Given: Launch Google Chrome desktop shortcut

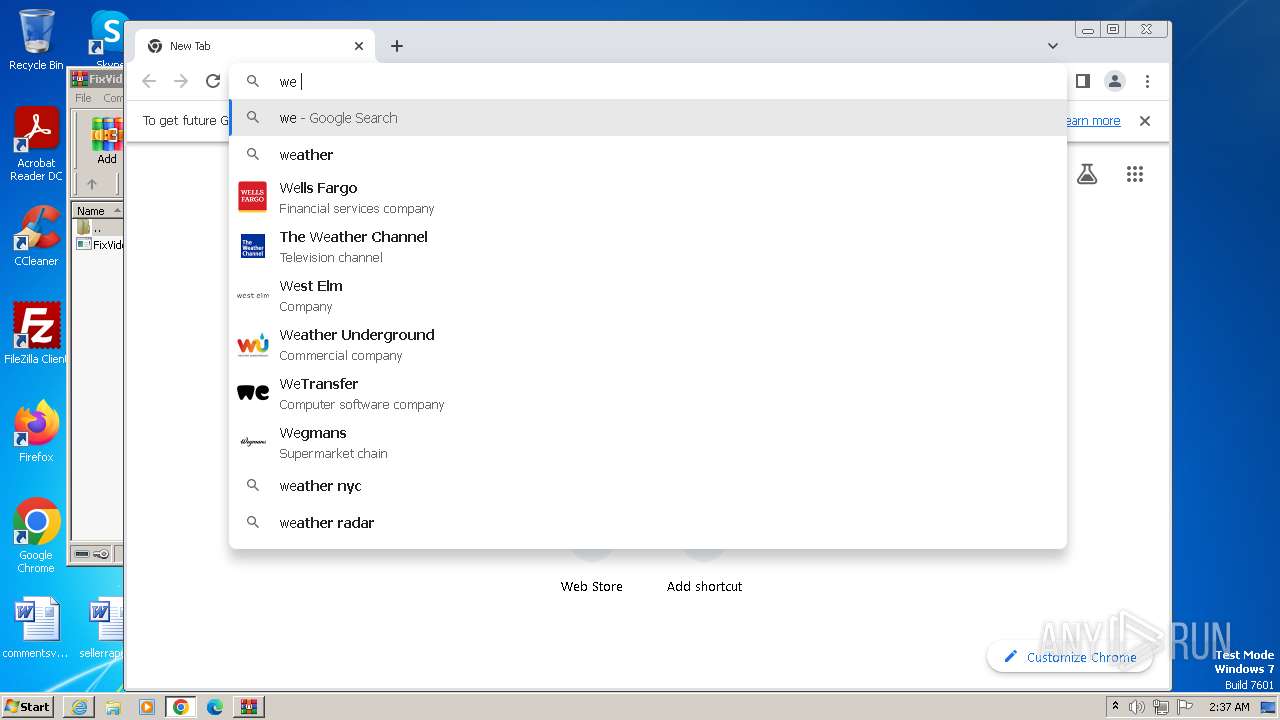Looking at the screenshot, I should coord(36,535).
